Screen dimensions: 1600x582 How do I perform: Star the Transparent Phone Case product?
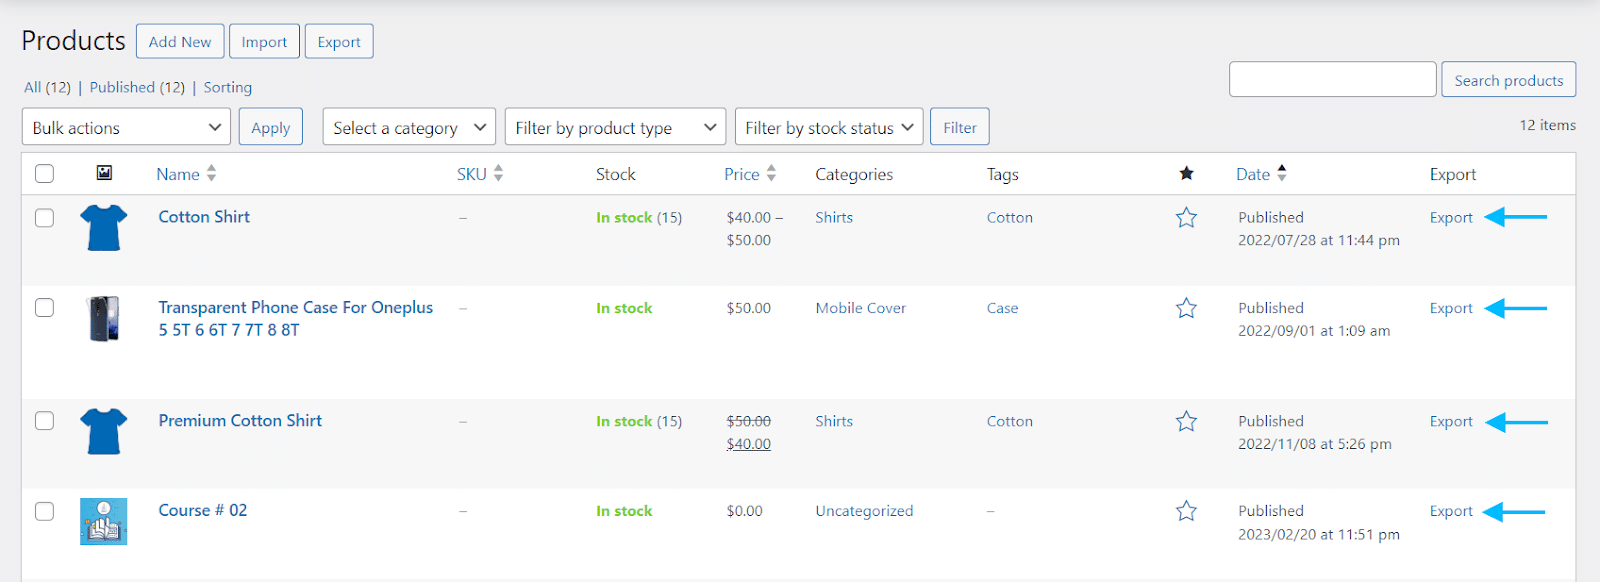[1186, 308]
